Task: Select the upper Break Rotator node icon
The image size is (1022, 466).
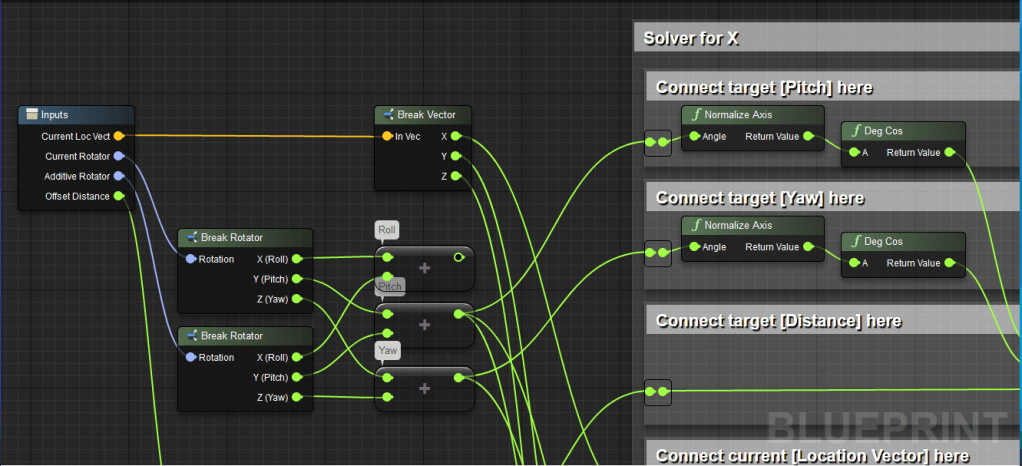Action: click(x=190, y=238)
